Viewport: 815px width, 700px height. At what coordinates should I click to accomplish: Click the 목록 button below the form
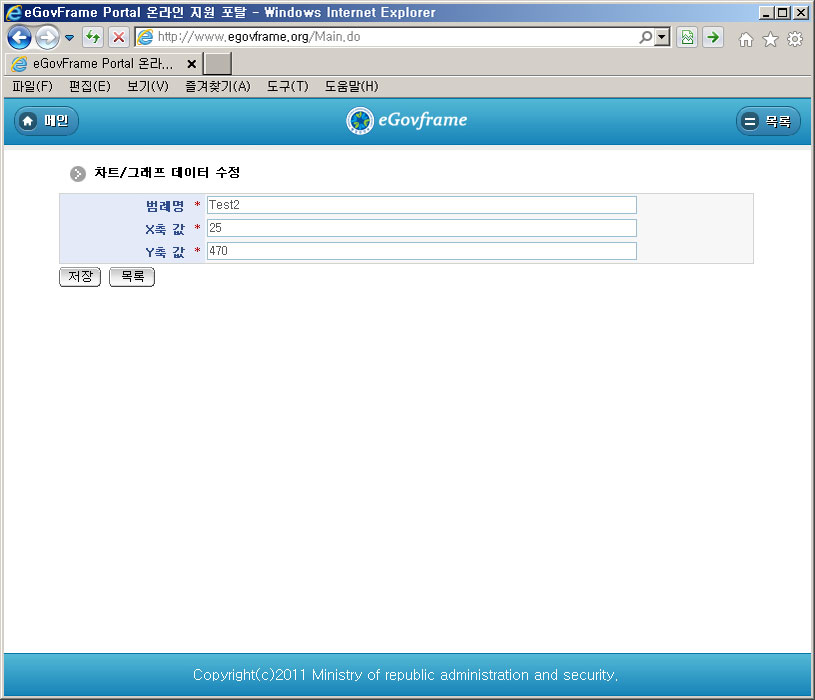(132, 277)
